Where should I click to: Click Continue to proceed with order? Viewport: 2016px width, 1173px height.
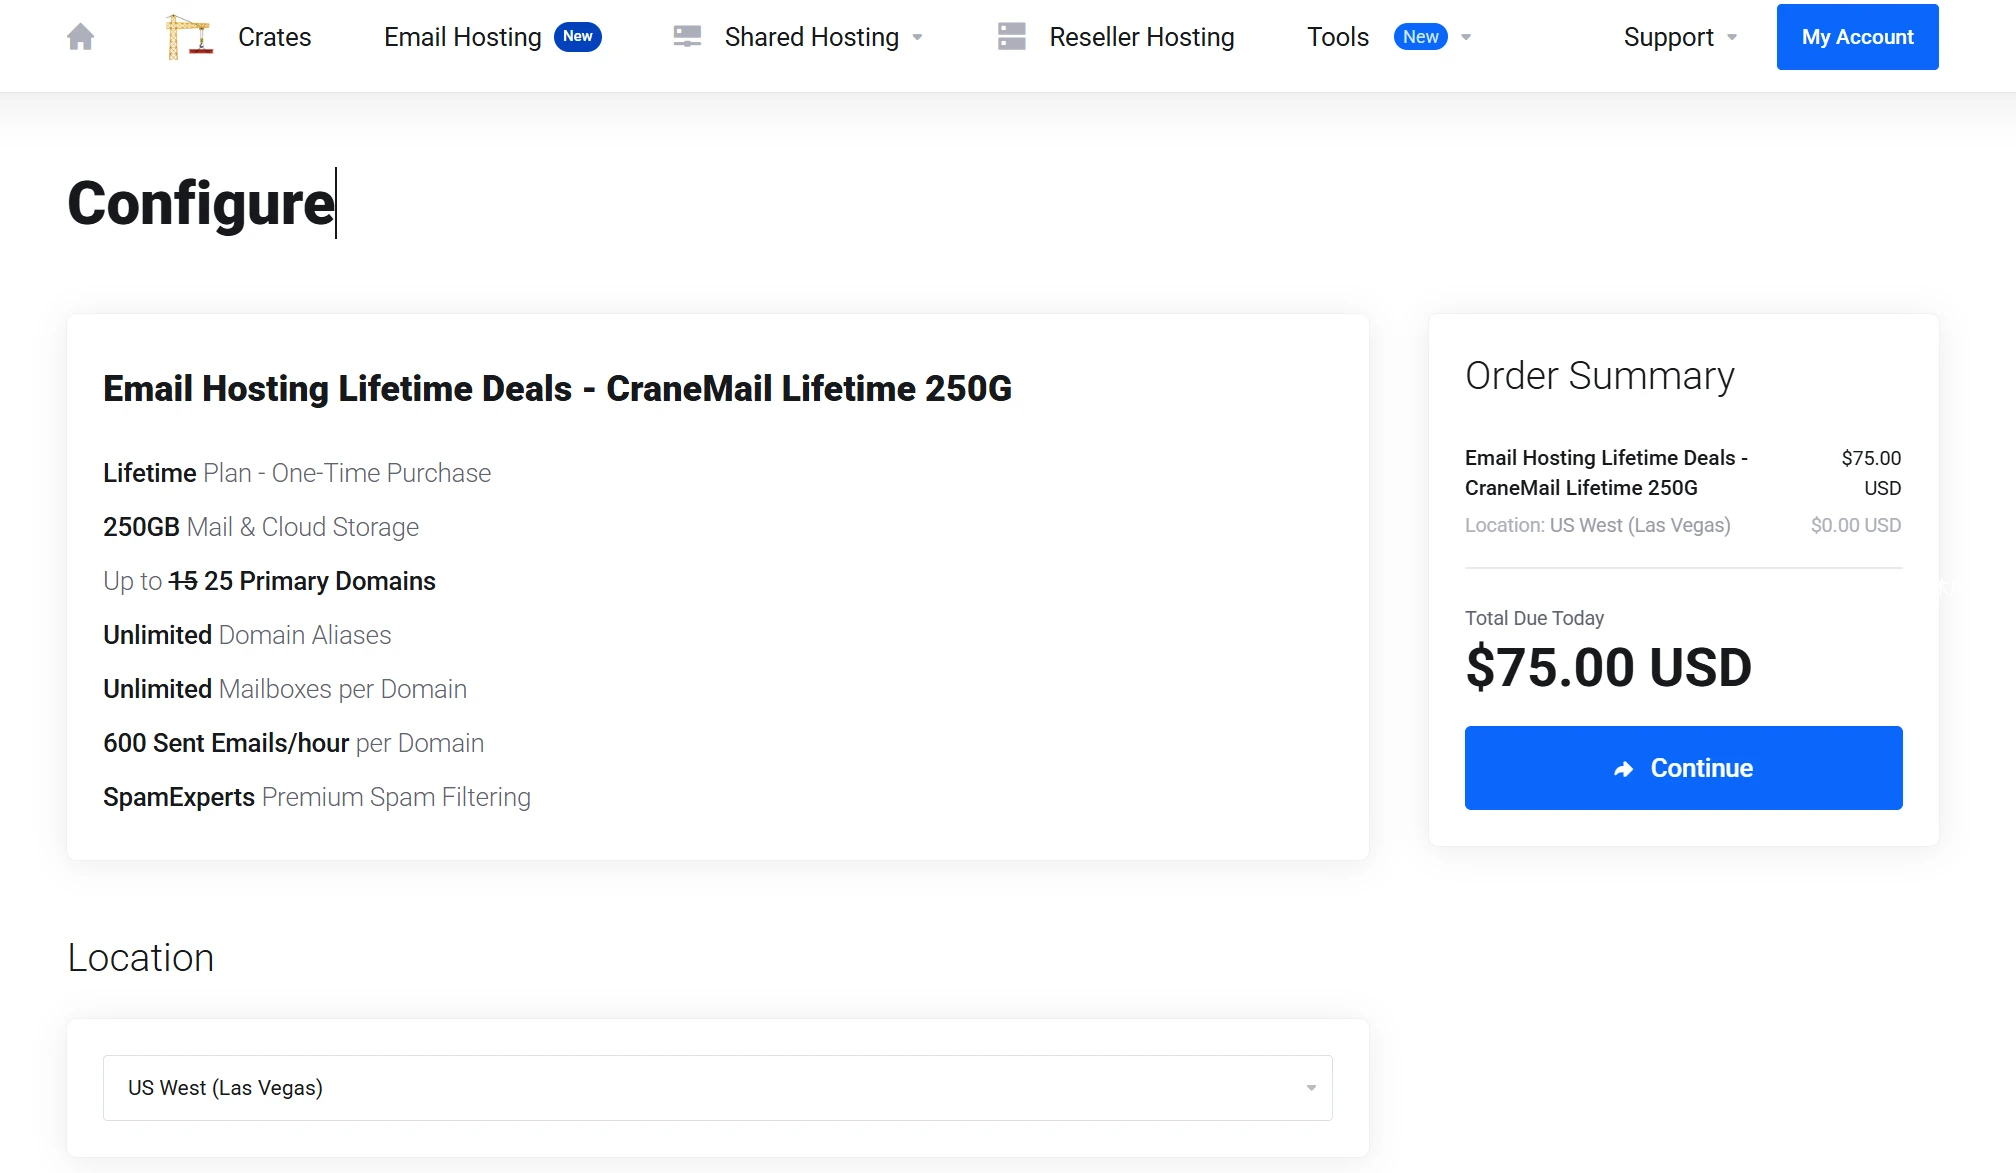[1684, 768]
